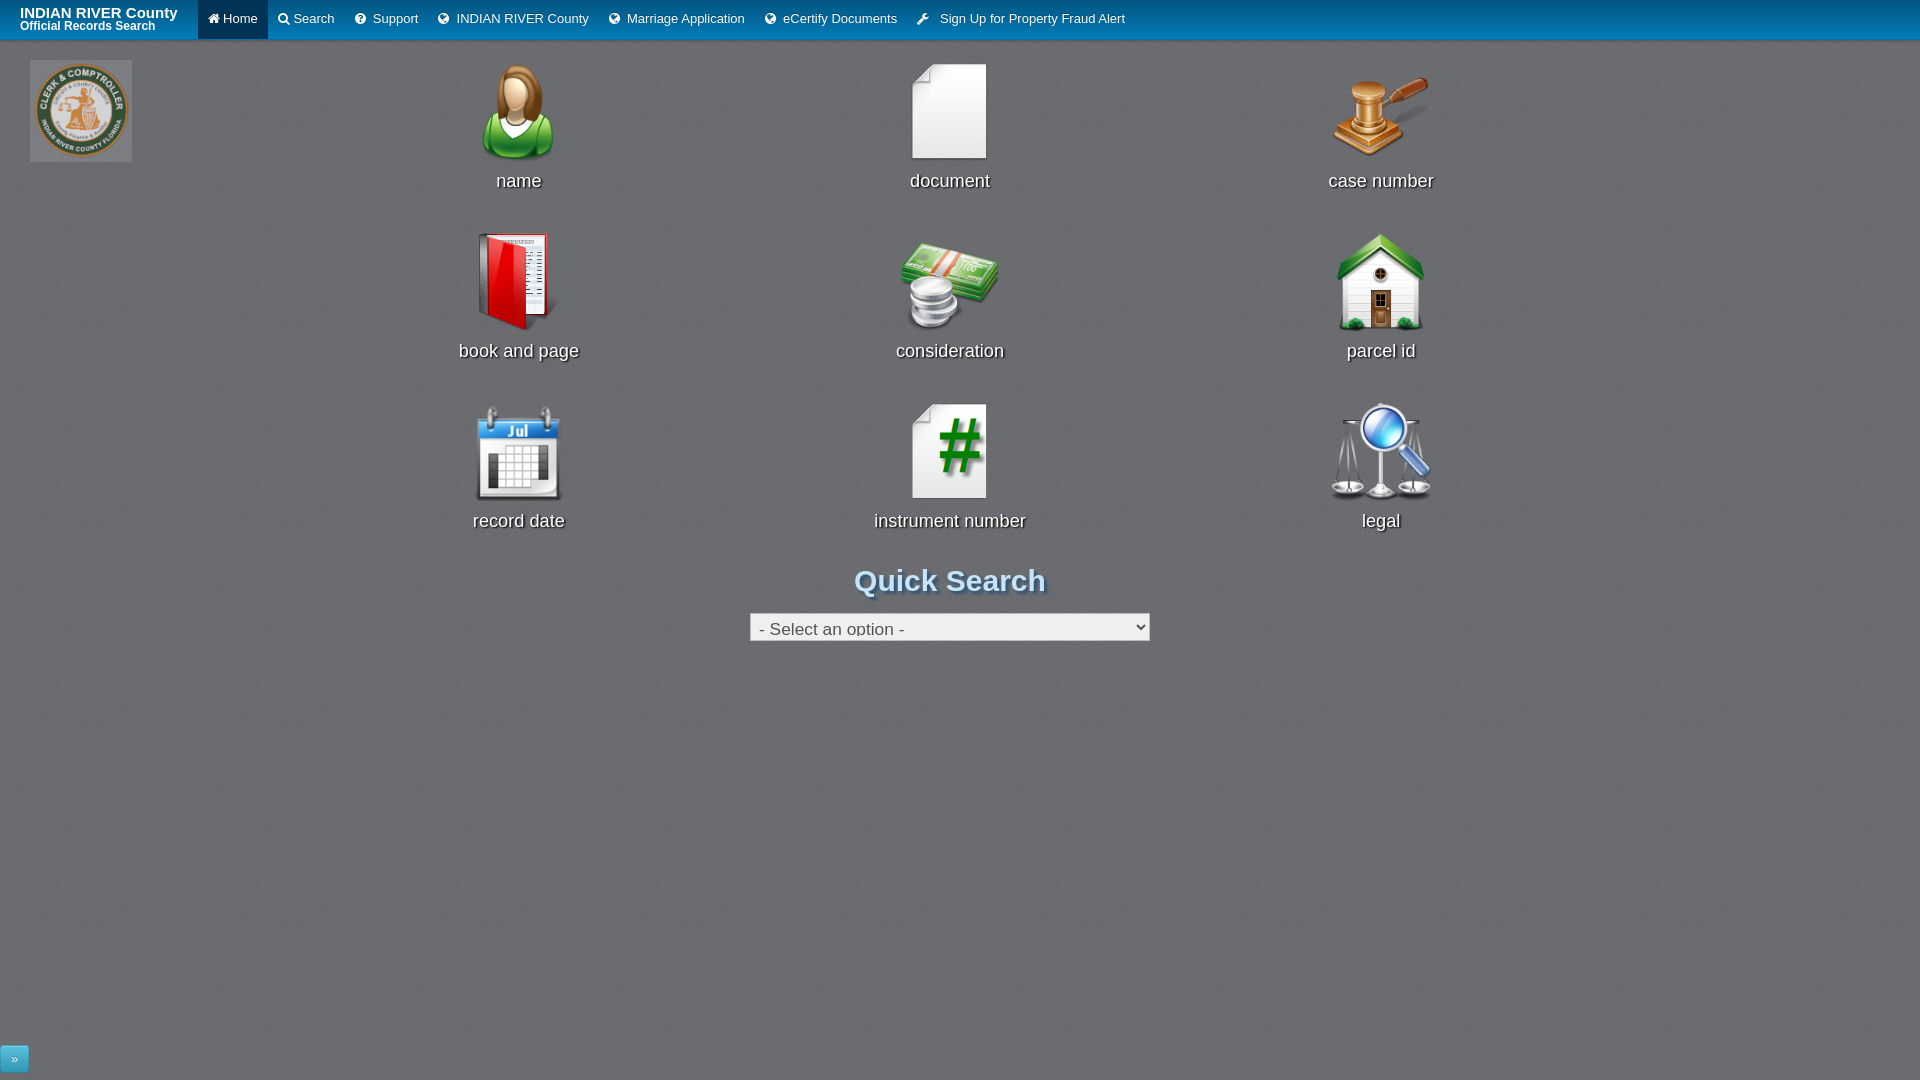Click the Home navigation menu item
The height and width of the screenshot is (1080, 1920).
pos(231,18)
